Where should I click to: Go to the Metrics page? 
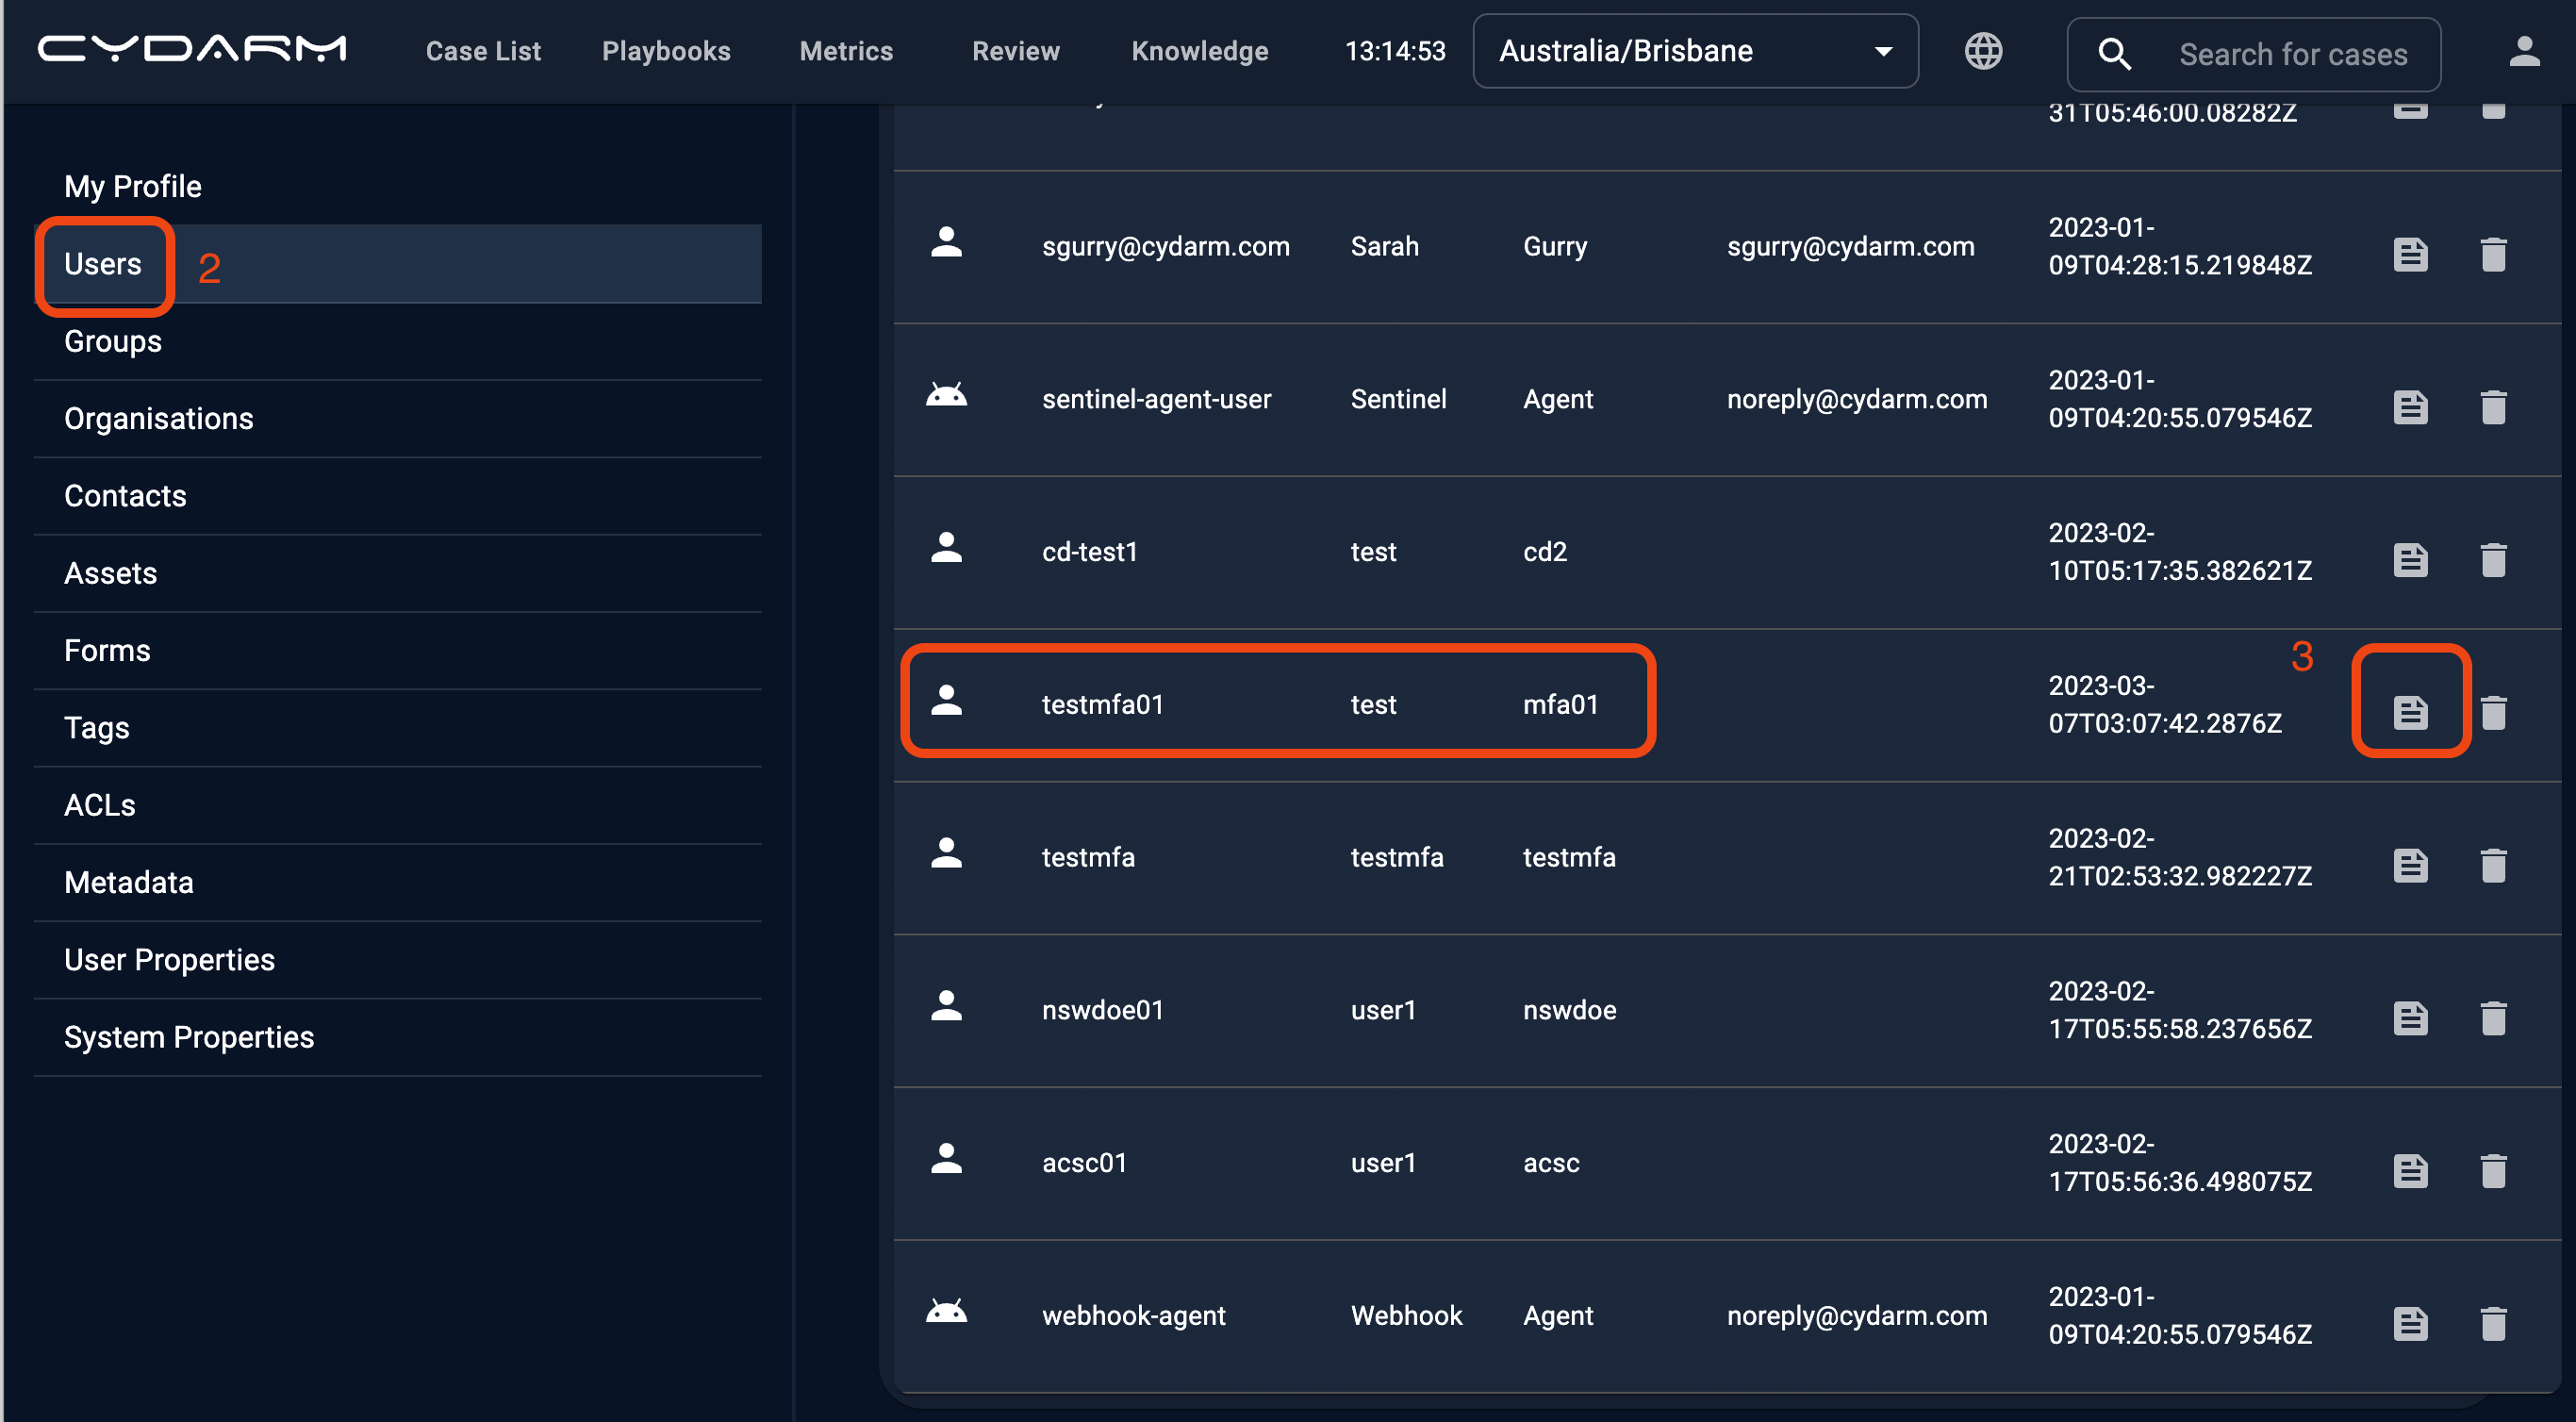point(846,51)
